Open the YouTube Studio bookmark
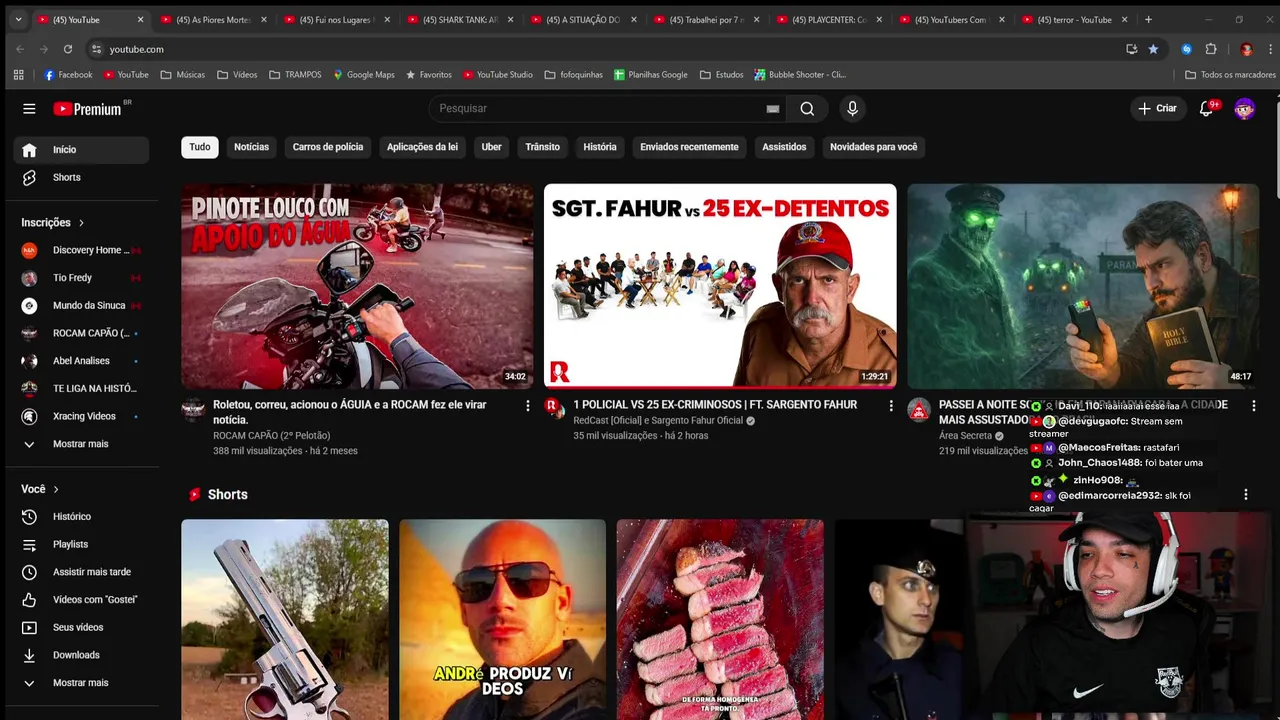1280x720 pixels. pyautogui.click(x=497, y=75)
